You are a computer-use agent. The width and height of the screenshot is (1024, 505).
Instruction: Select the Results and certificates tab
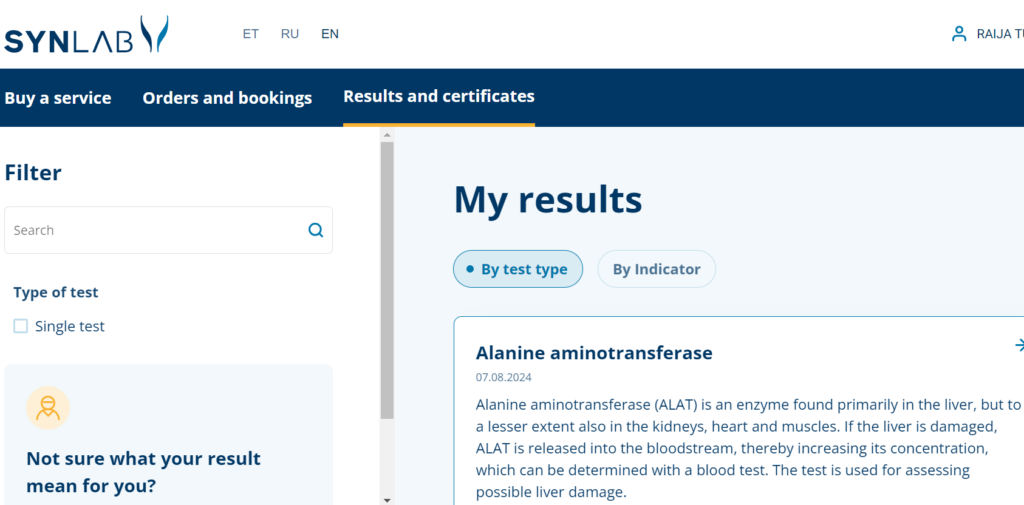438,97
